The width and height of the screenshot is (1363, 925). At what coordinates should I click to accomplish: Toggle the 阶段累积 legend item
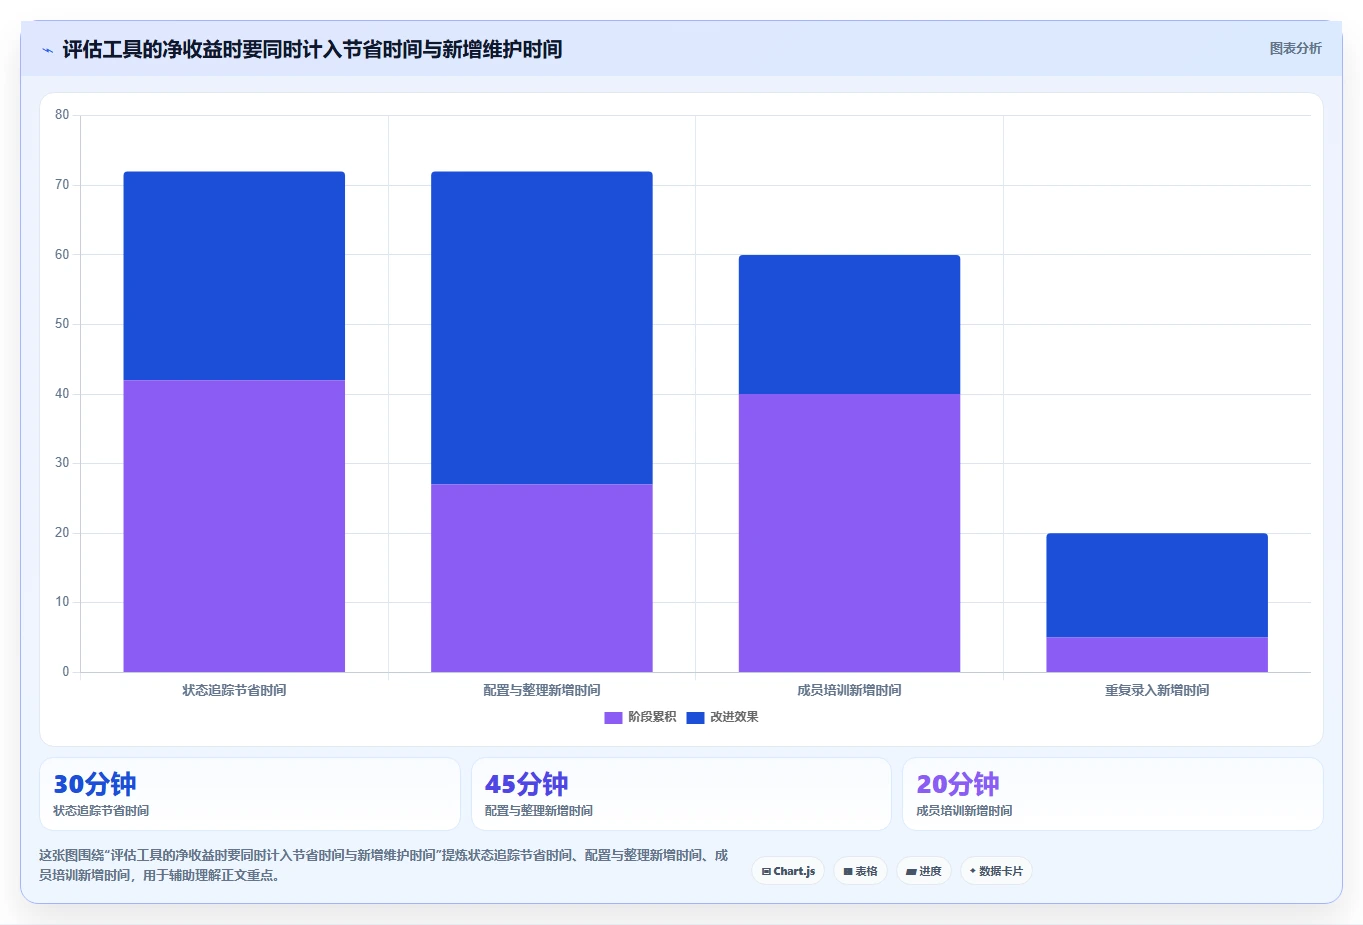[640, 717]
